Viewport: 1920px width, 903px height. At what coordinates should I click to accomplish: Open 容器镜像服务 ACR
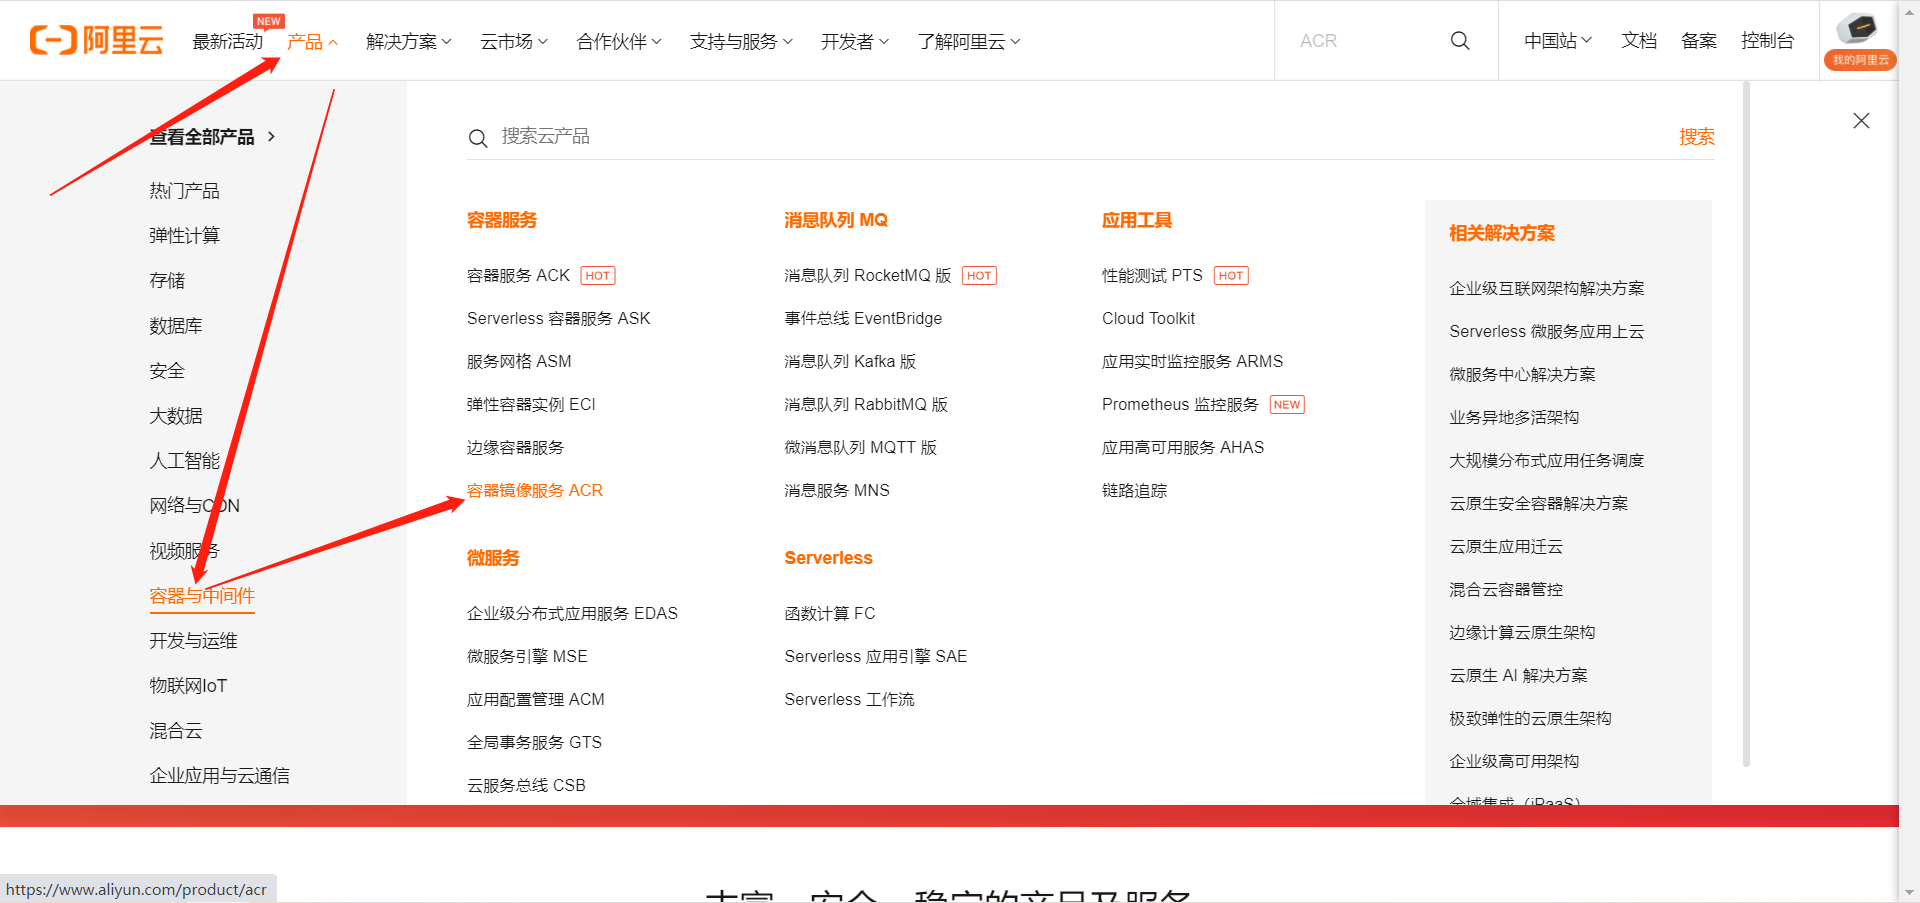click(x=535, y=491)
